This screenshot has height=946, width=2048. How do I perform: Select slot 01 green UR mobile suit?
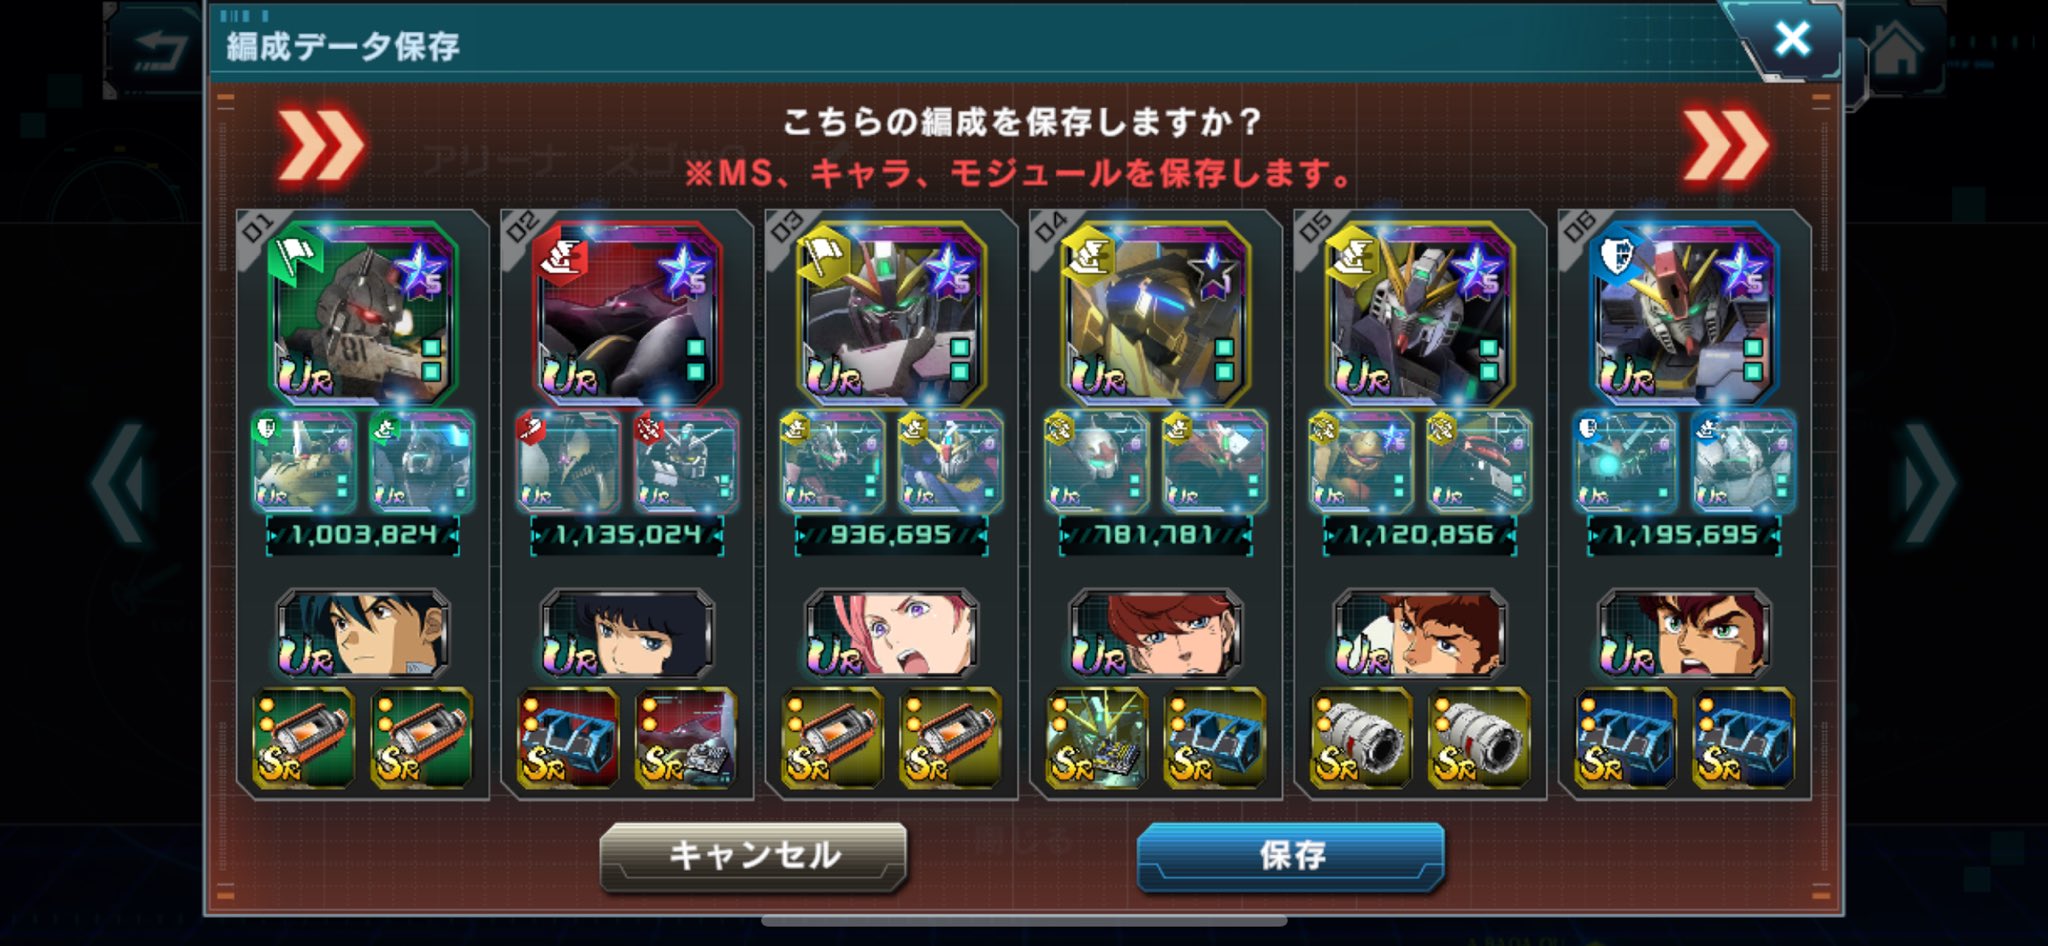click(x=362, y=313)
